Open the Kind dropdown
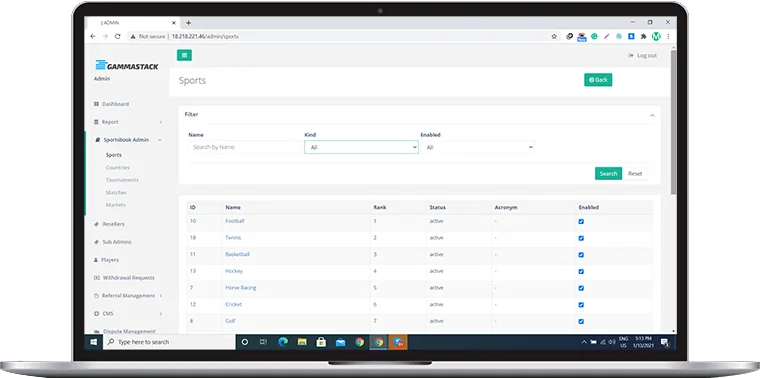The image size is (760, 378). (361, 147)
